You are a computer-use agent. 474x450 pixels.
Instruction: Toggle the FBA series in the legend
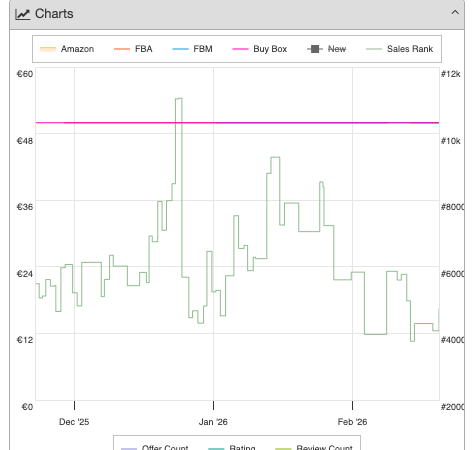pyautogui.click(x=133, y=49)
